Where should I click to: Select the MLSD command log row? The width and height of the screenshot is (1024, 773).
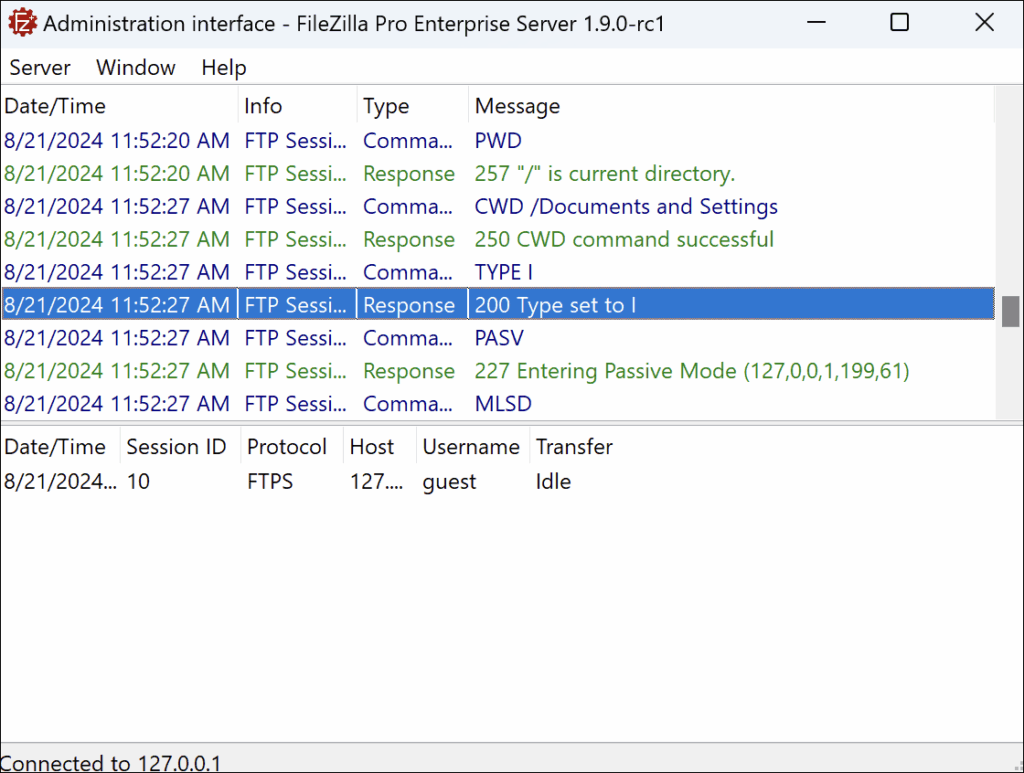point(503,405)
